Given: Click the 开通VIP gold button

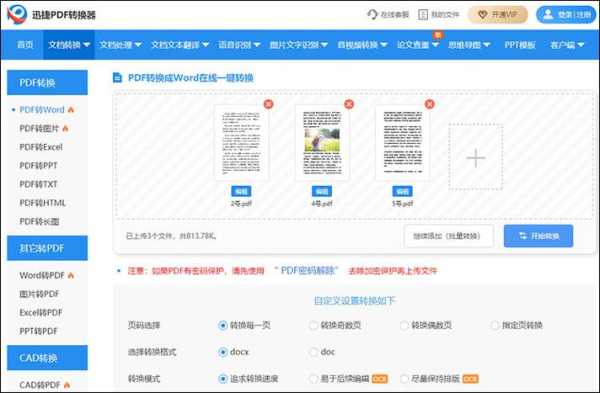Looking at the screenshot, I should pos(498,15).
